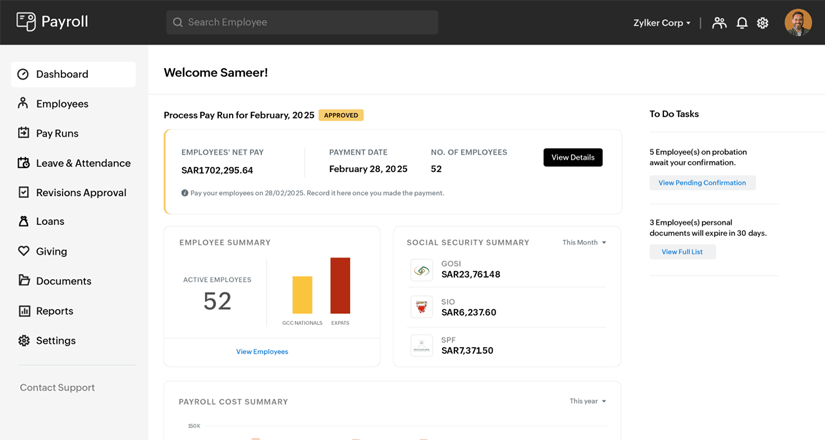This screenshot has height=440, width=825.
Task: Click the users icon in header
Action: [x=719, y=23]
